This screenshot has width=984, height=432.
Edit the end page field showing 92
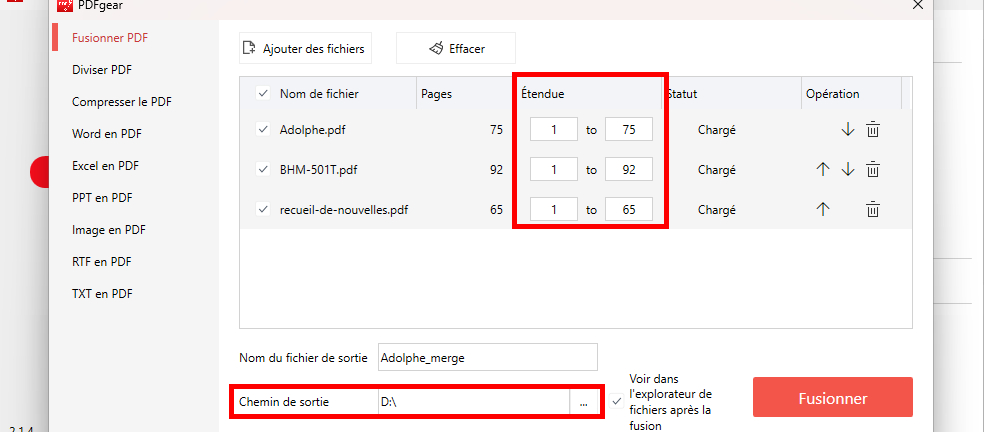pyautogui.click(x=629, y=170)
